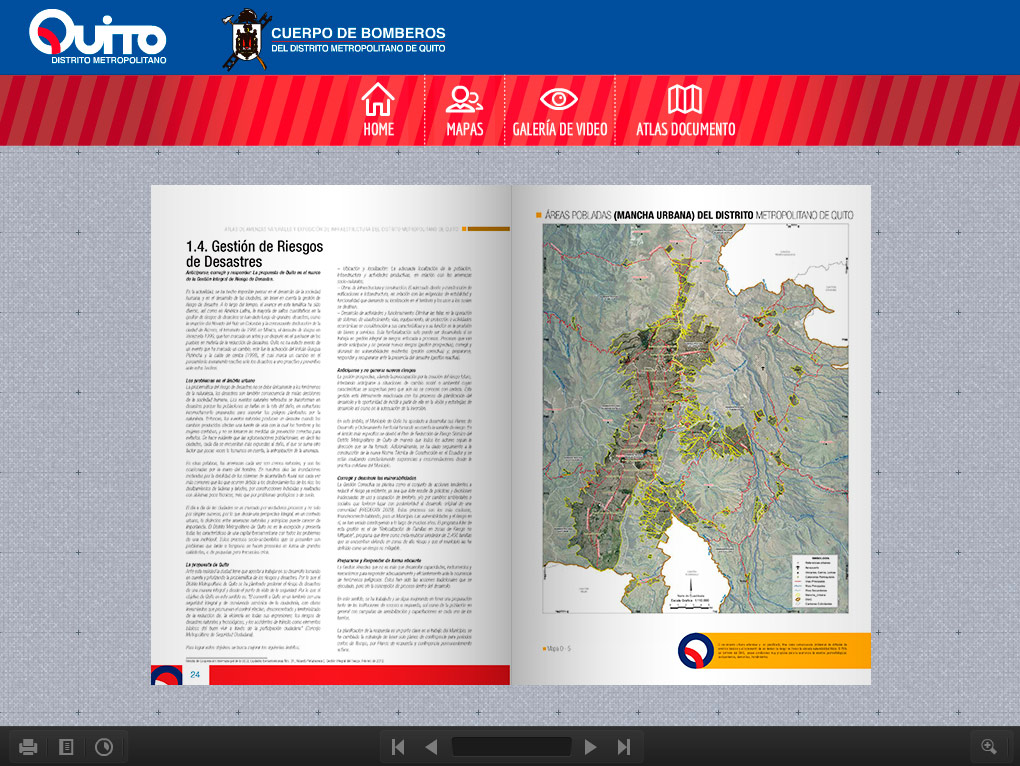This screenshot has height=766, width=1020.
Task: Open the Cuerpo de Bomberos title link
Action: (x=358, y=39)
